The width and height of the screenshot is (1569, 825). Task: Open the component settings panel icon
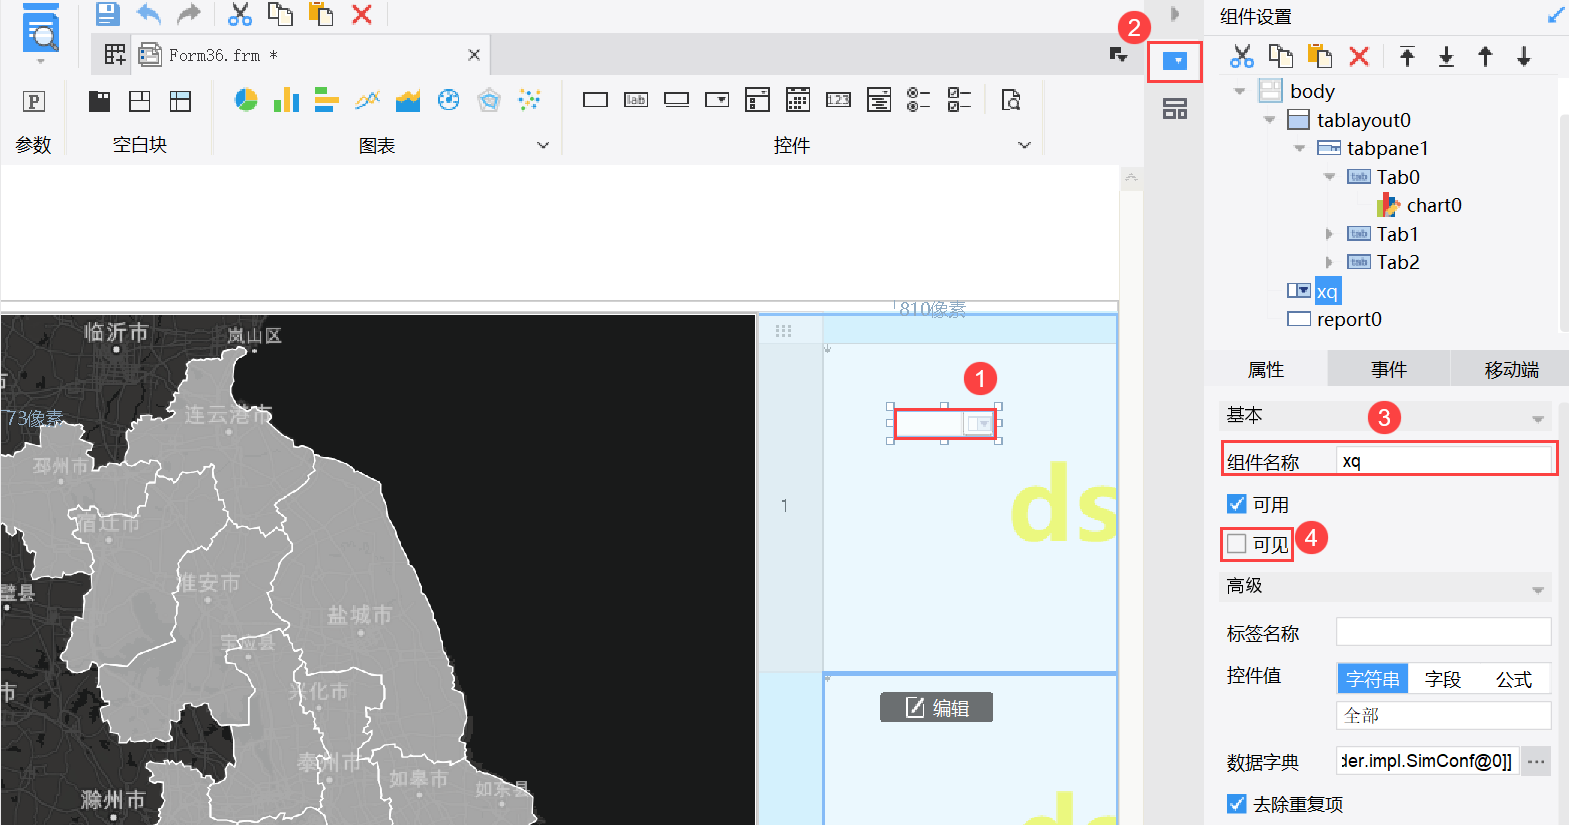tap(1175, 62)
